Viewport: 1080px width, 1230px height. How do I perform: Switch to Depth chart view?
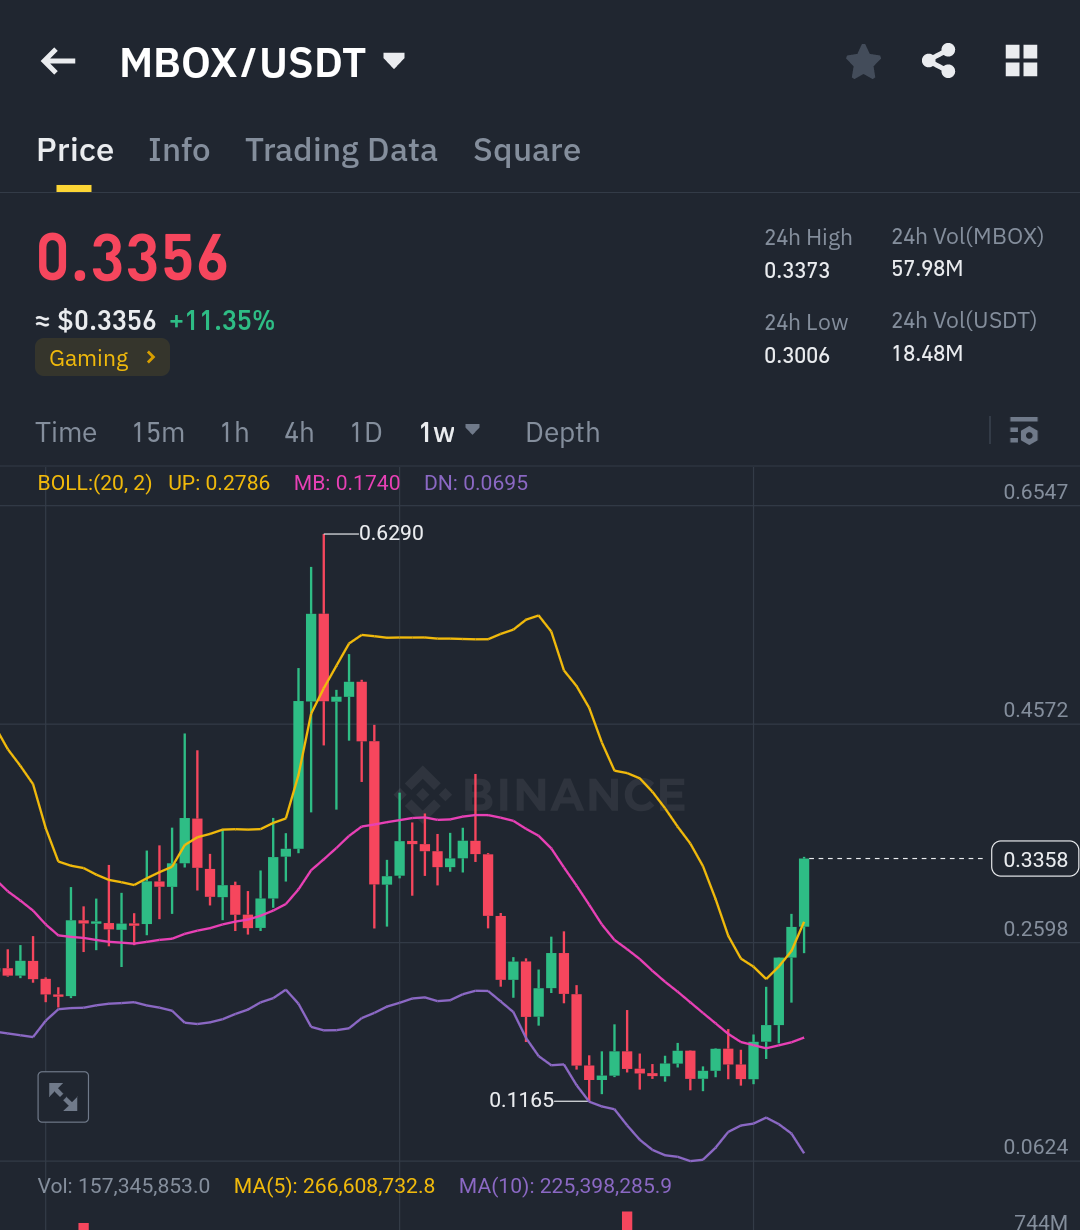pos(563,432)
